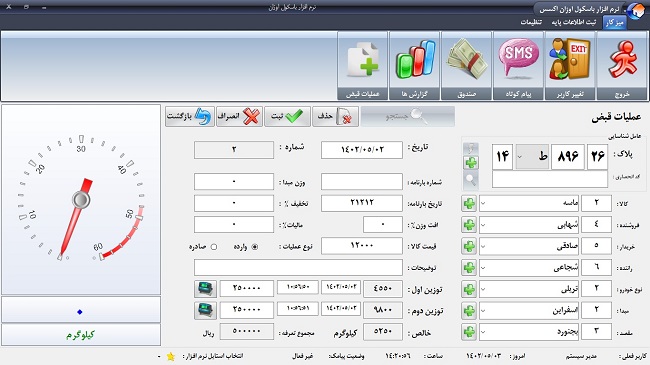The image size is (650, 365).
Task: Add vehicle type with plus in نوع خودرو row
Action: coord(469,289)
